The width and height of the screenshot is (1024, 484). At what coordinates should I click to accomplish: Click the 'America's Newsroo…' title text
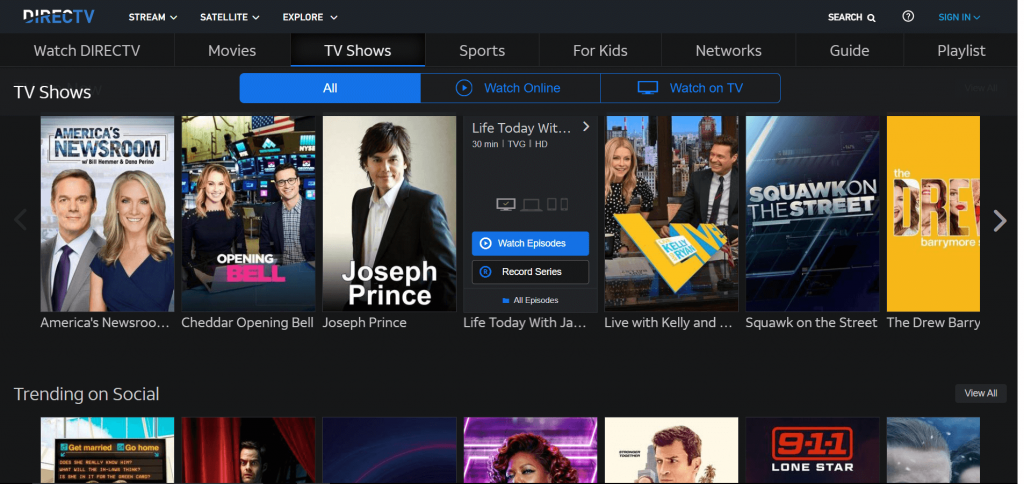pos(104,323)
